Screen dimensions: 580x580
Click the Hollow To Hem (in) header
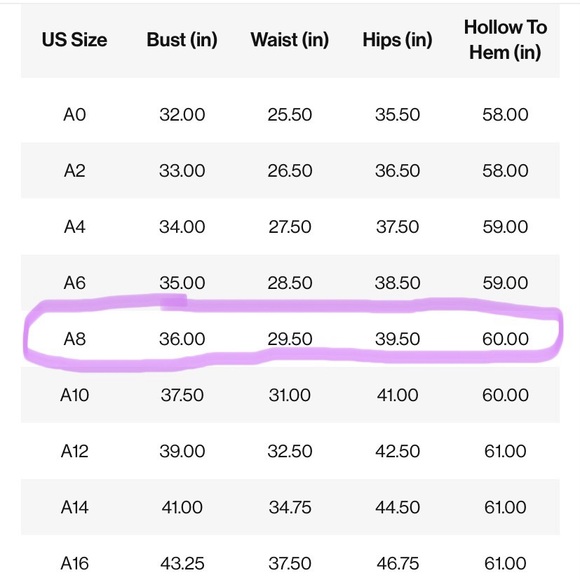505,40
